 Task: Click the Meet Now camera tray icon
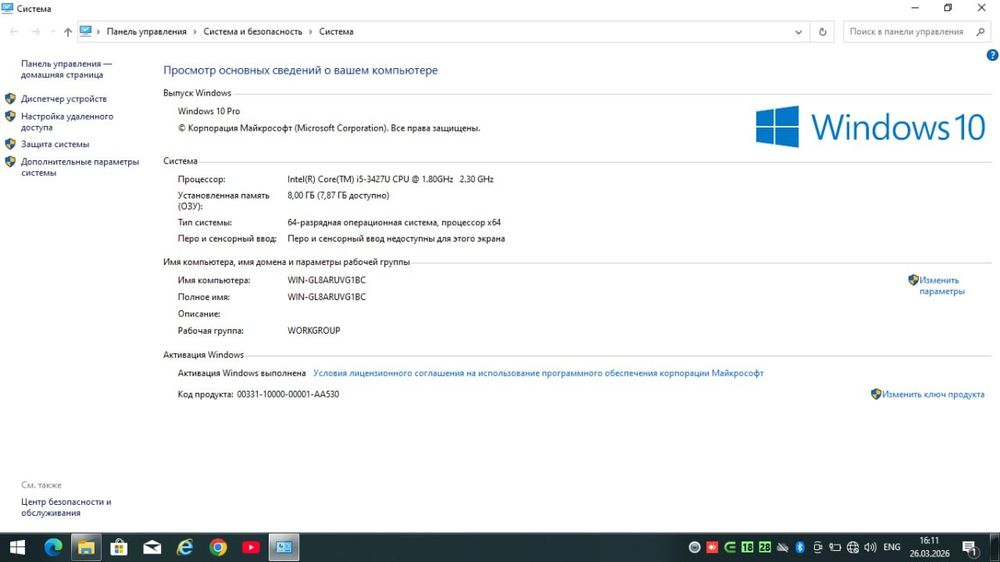pos(818,547)
